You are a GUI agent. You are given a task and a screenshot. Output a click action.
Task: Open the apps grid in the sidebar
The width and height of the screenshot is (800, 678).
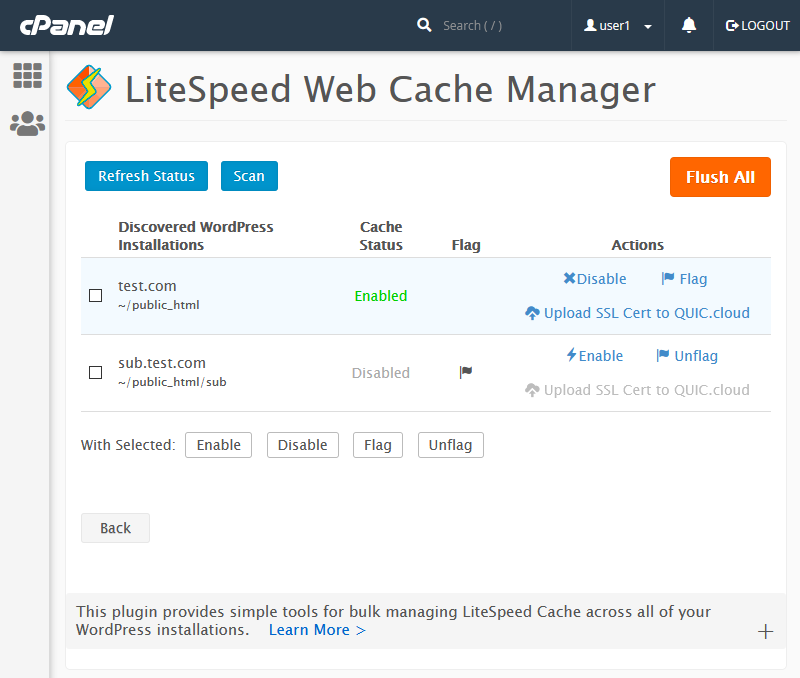click(27, 75)
